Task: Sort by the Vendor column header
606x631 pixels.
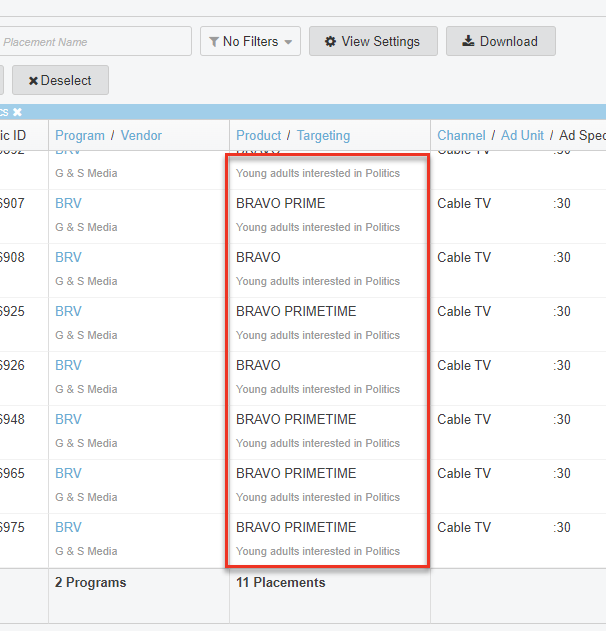Action: click(141, 136)
